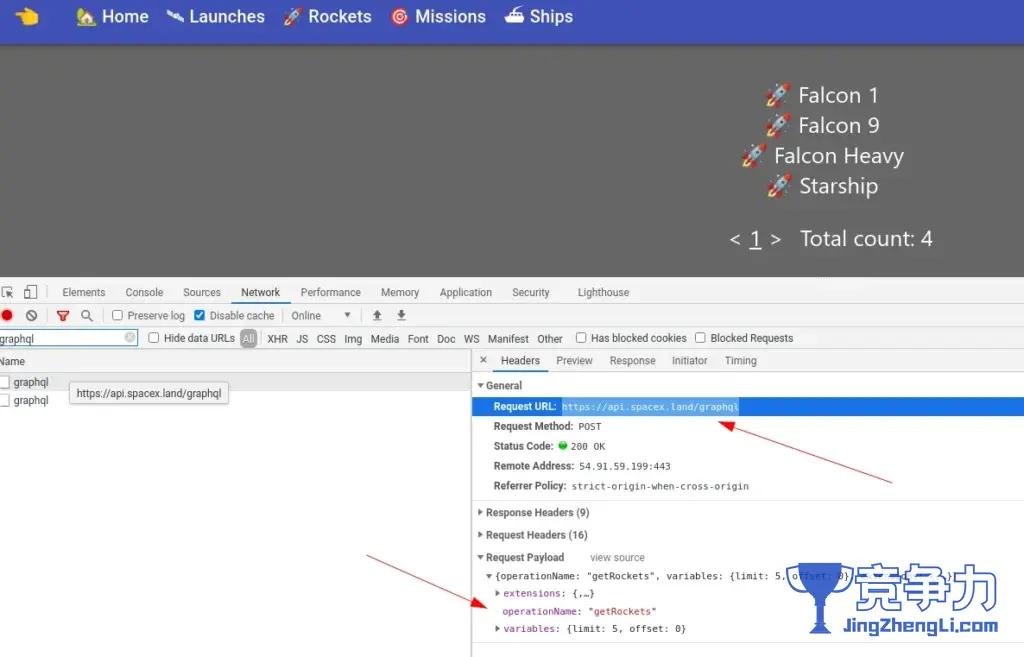Switch to the Elements tab

click(x=84, y=293)
